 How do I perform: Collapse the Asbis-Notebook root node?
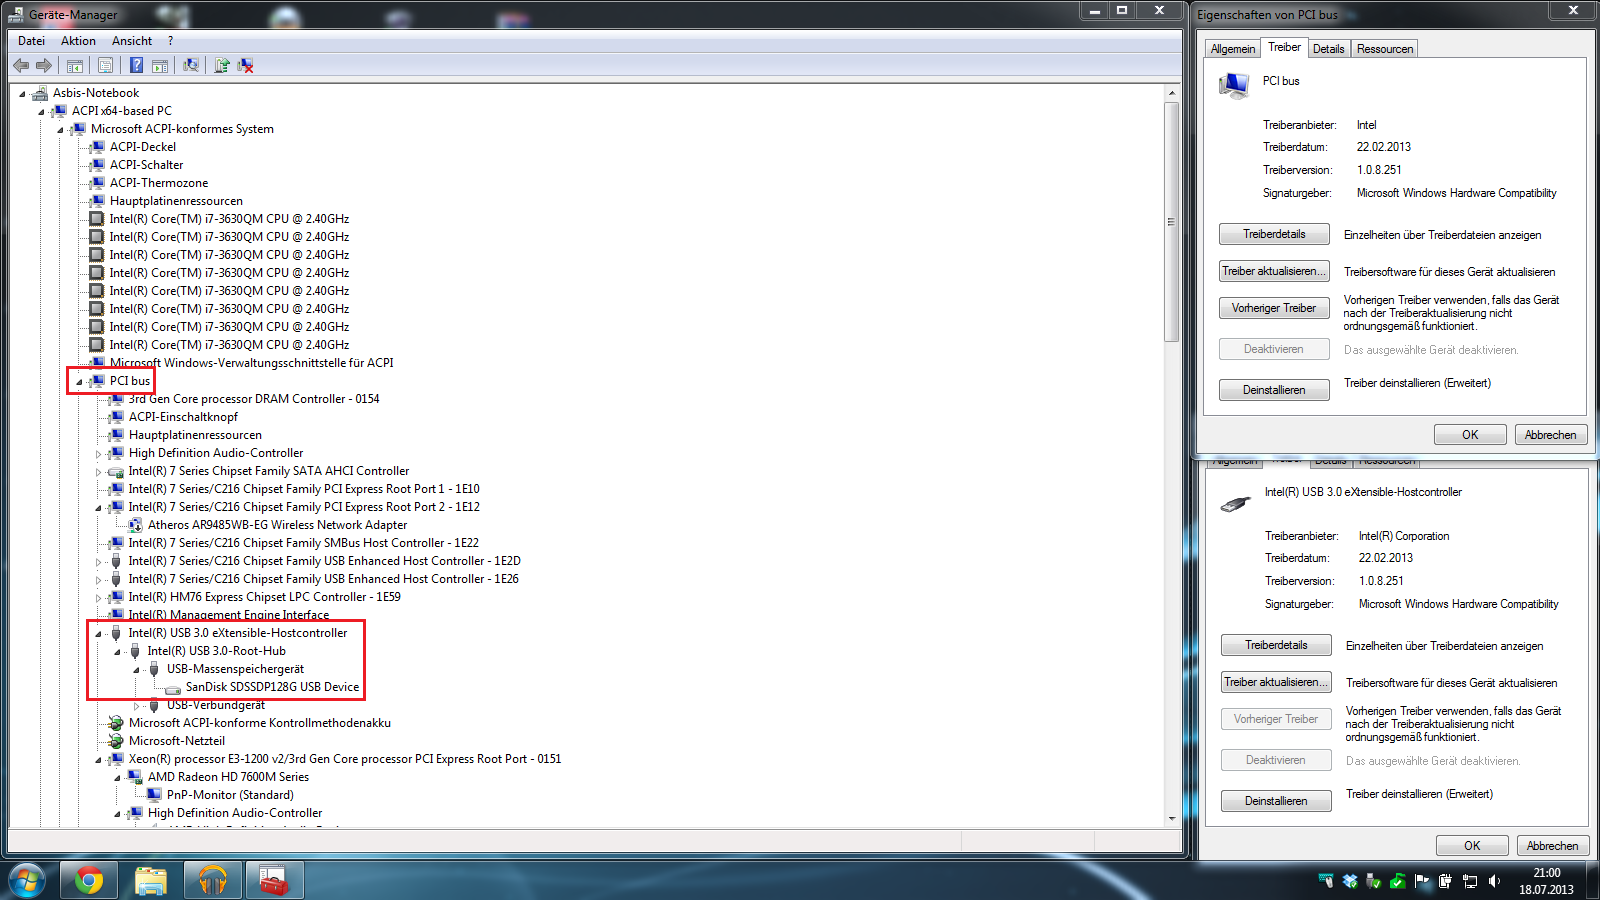[x=22, y=94]
